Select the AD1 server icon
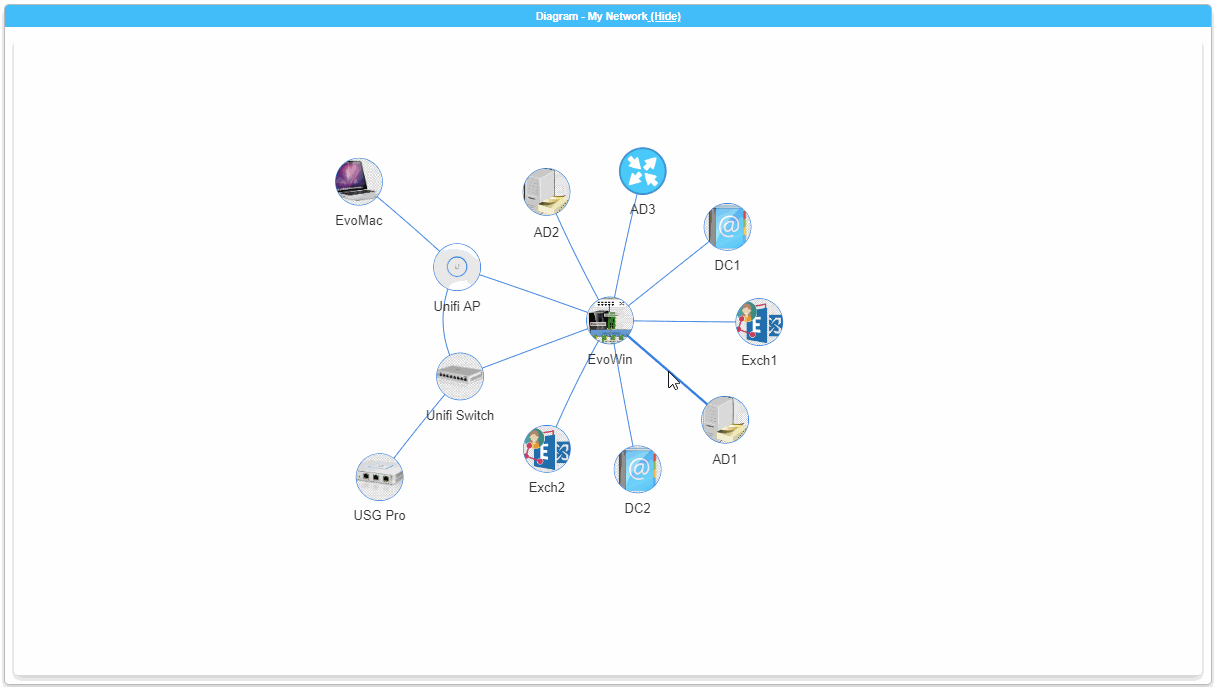1217x687 pixels. [x=724, y=420]
